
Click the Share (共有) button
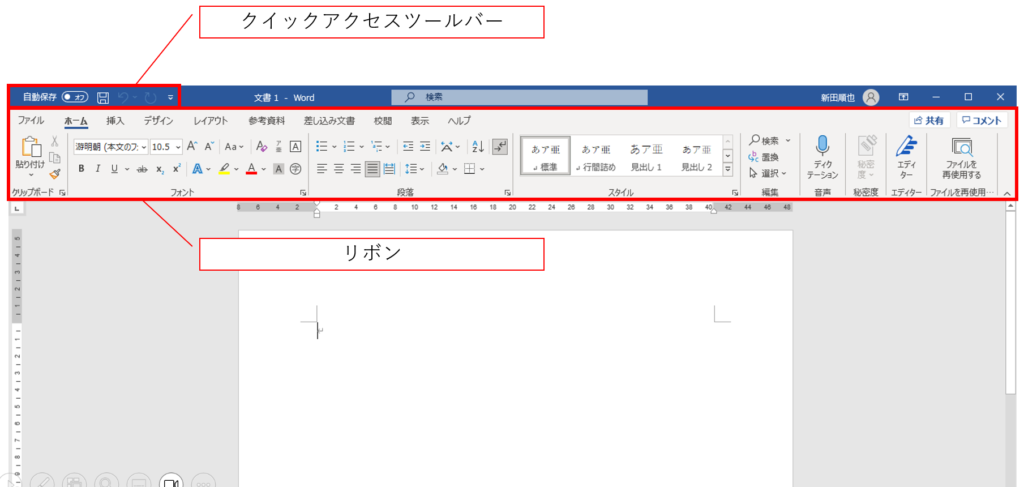[927, 120]
